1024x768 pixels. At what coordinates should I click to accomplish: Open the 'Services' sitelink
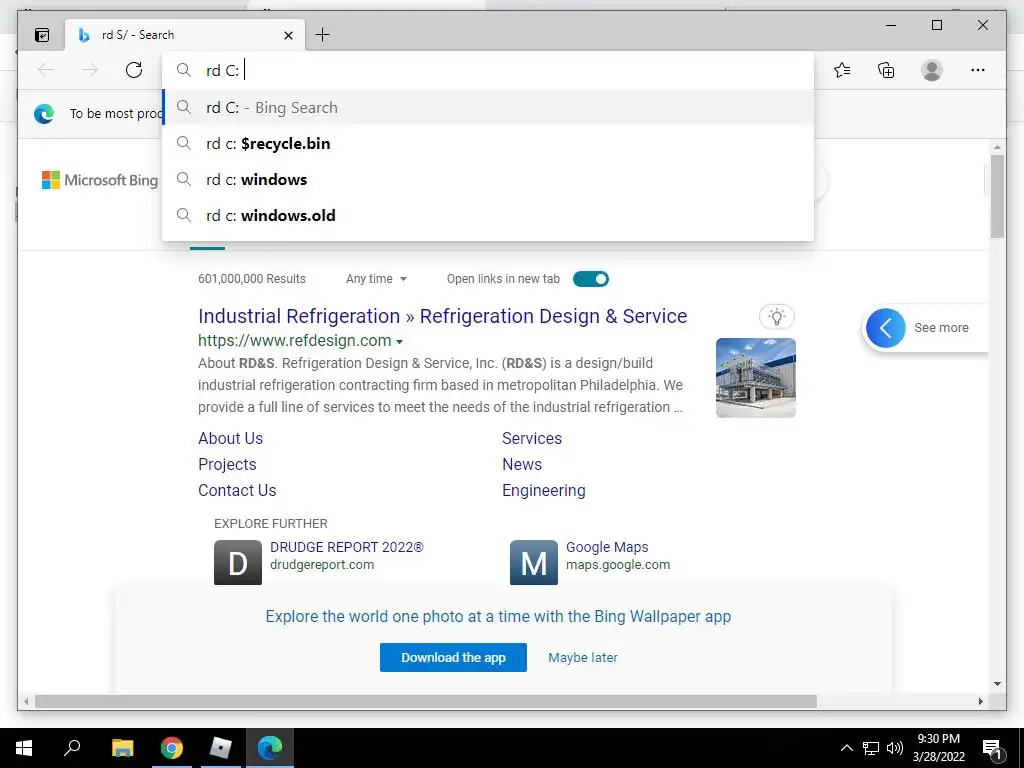click(x=532, y=438)
